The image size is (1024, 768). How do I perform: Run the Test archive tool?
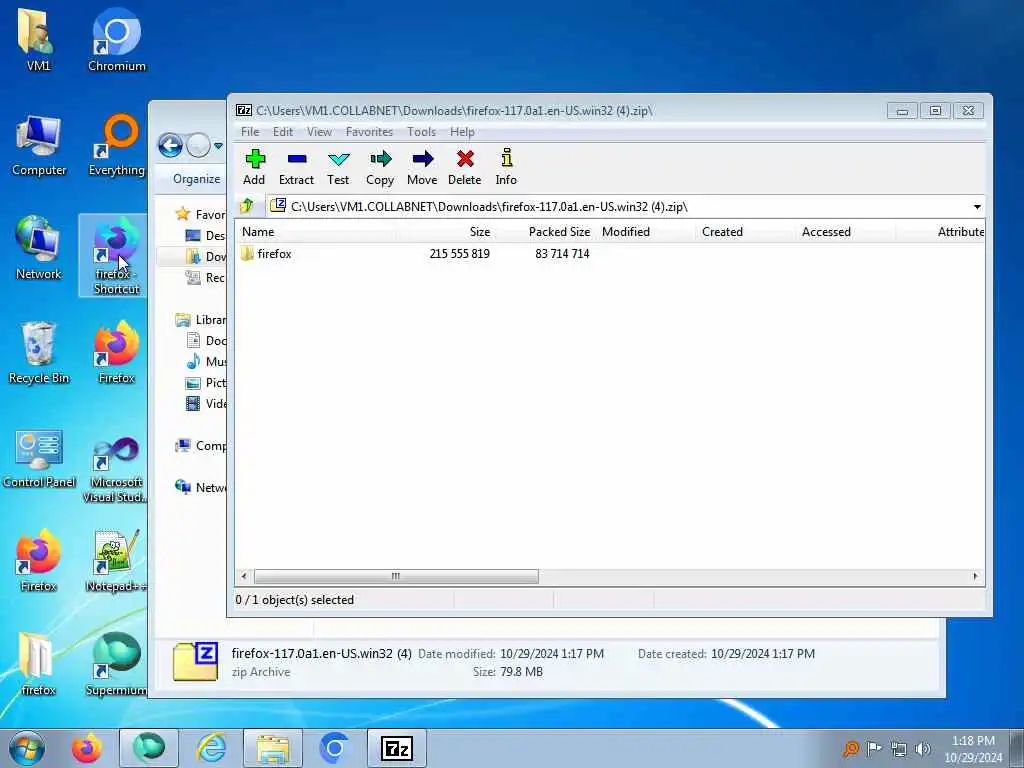[338, 167]
